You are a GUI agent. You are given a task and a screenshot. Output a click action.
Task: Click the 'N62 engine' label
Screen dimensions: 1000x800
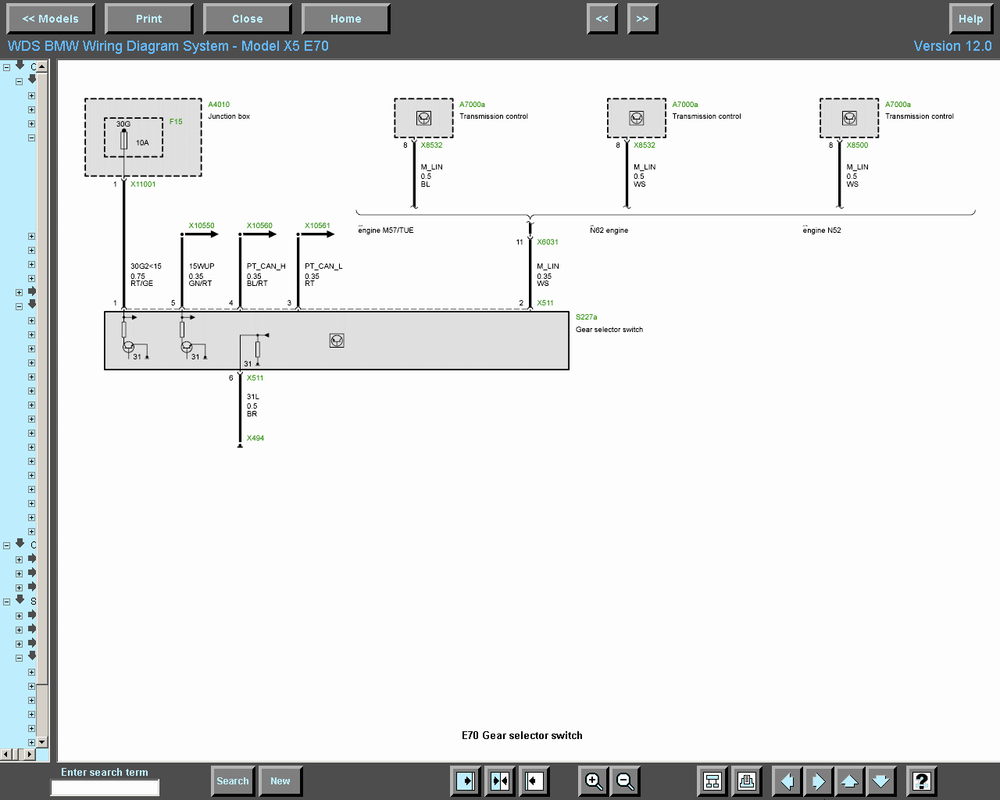coord(609,230)
